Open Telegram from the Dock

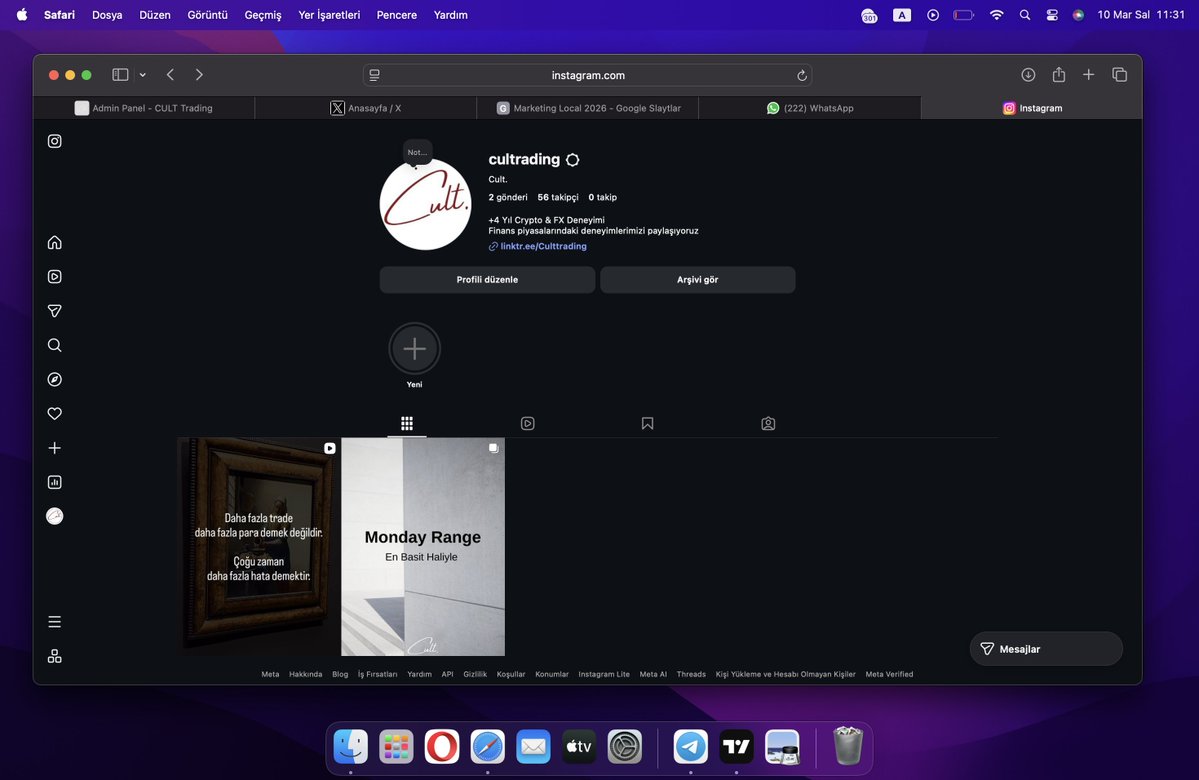(x=690, y=747)
